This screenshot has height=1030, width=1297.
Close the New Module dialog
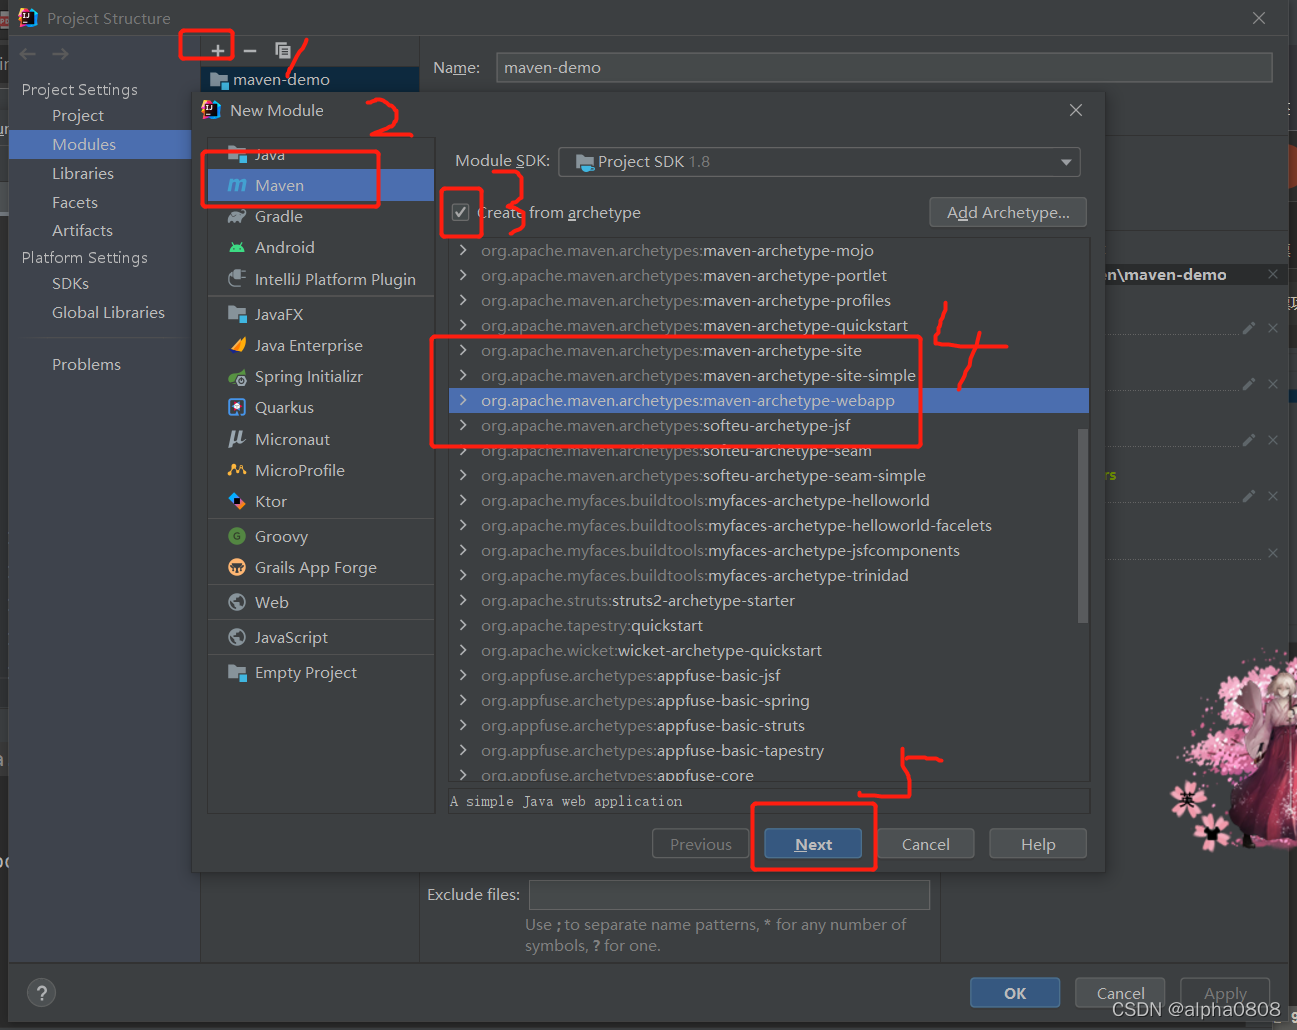pyautogui.click(x=1076, y=110)
